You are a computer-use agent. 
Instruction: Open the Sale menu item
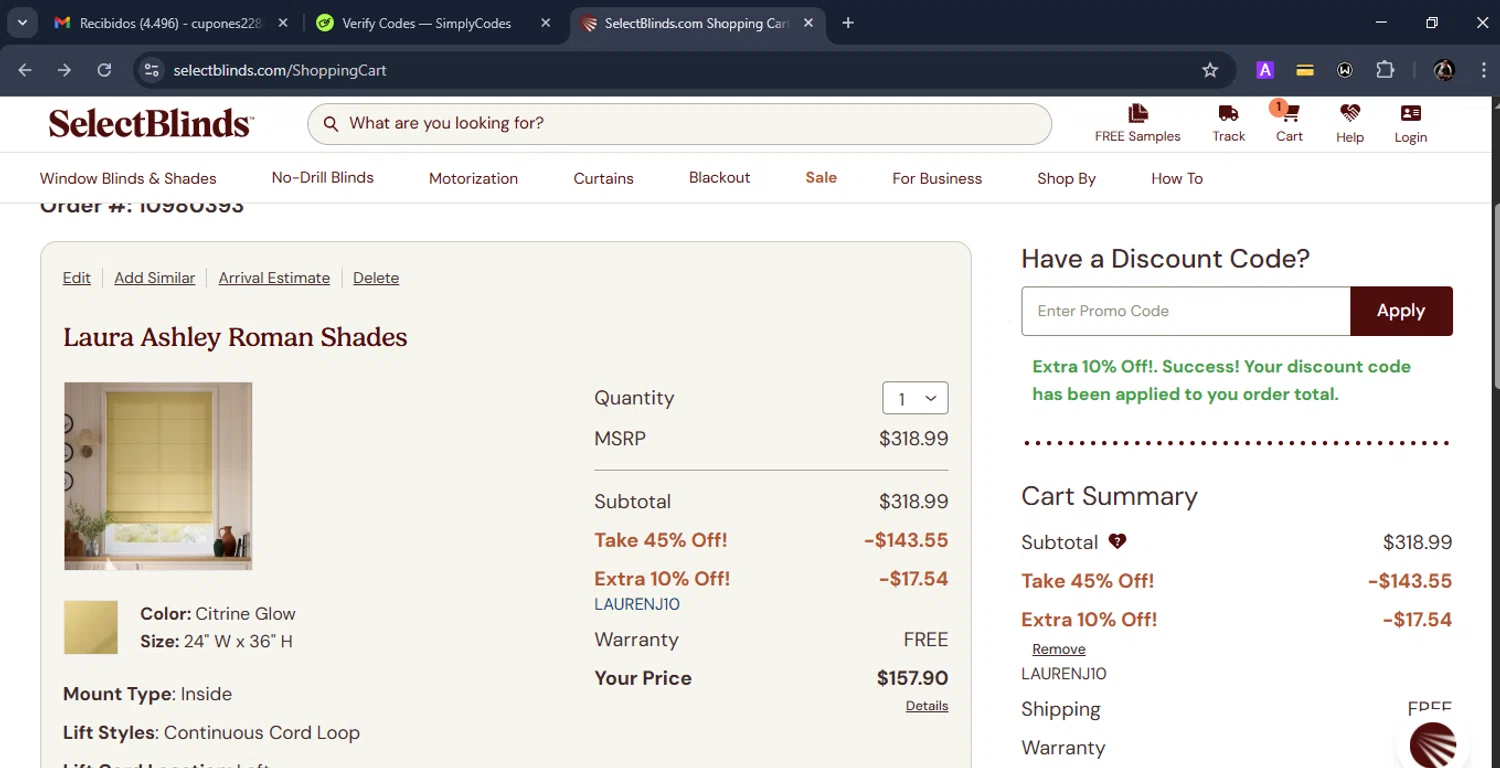(x=821, y=178)
